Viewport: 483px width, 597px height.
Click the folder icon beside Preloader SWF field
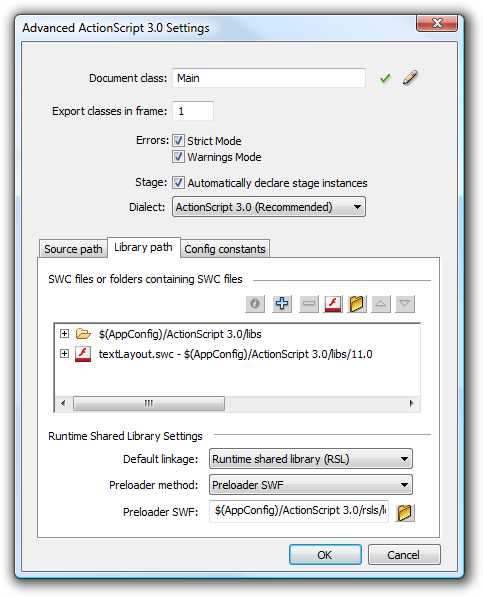(x=405, y=512)
